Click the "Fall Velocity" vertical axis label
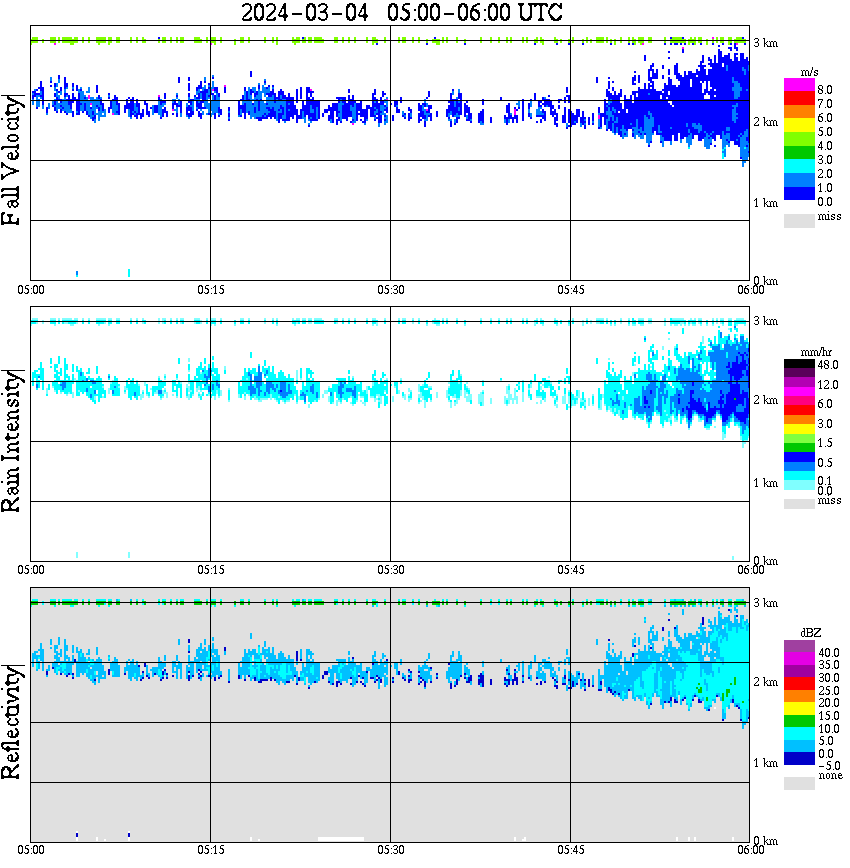Image resolution: width=850 pixels, height=868 pixels. click(x=11, y=160)
